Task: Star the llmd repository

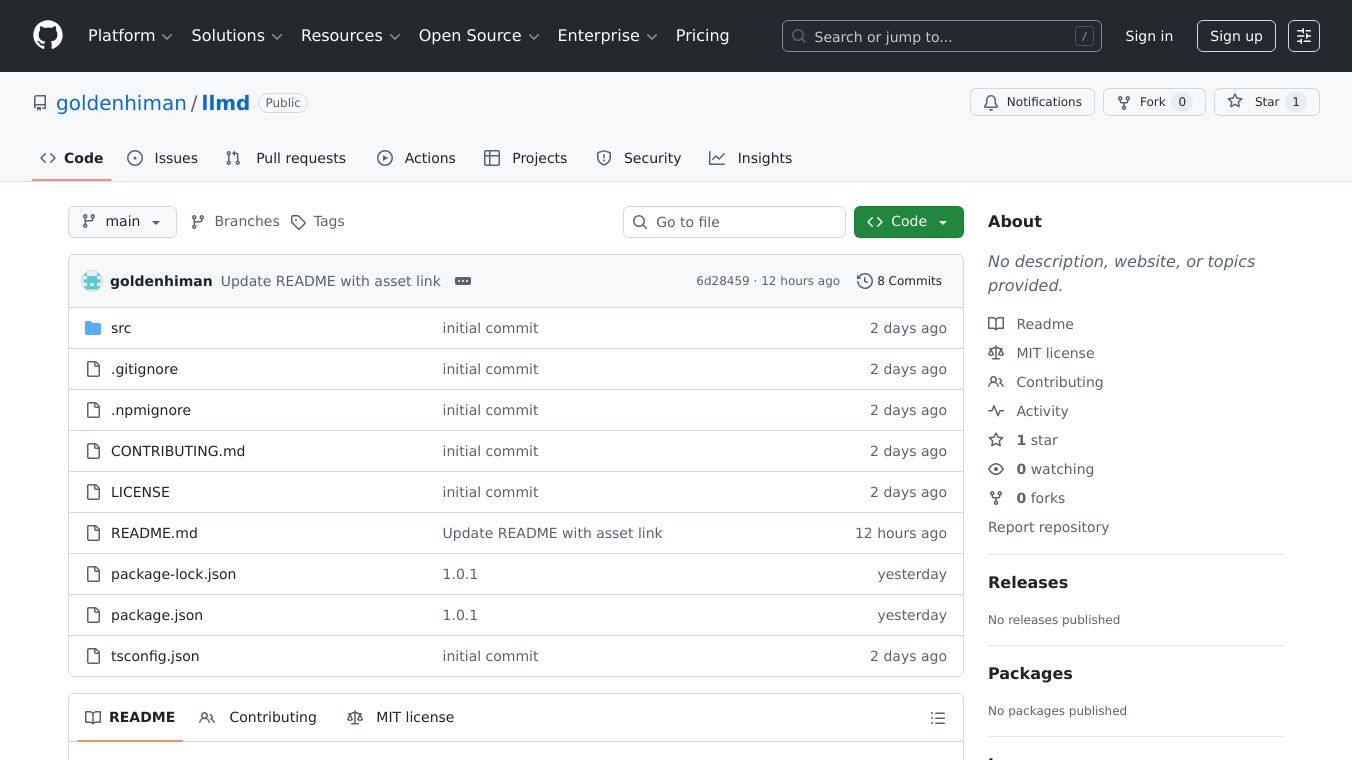Action: coord(1266,102)
